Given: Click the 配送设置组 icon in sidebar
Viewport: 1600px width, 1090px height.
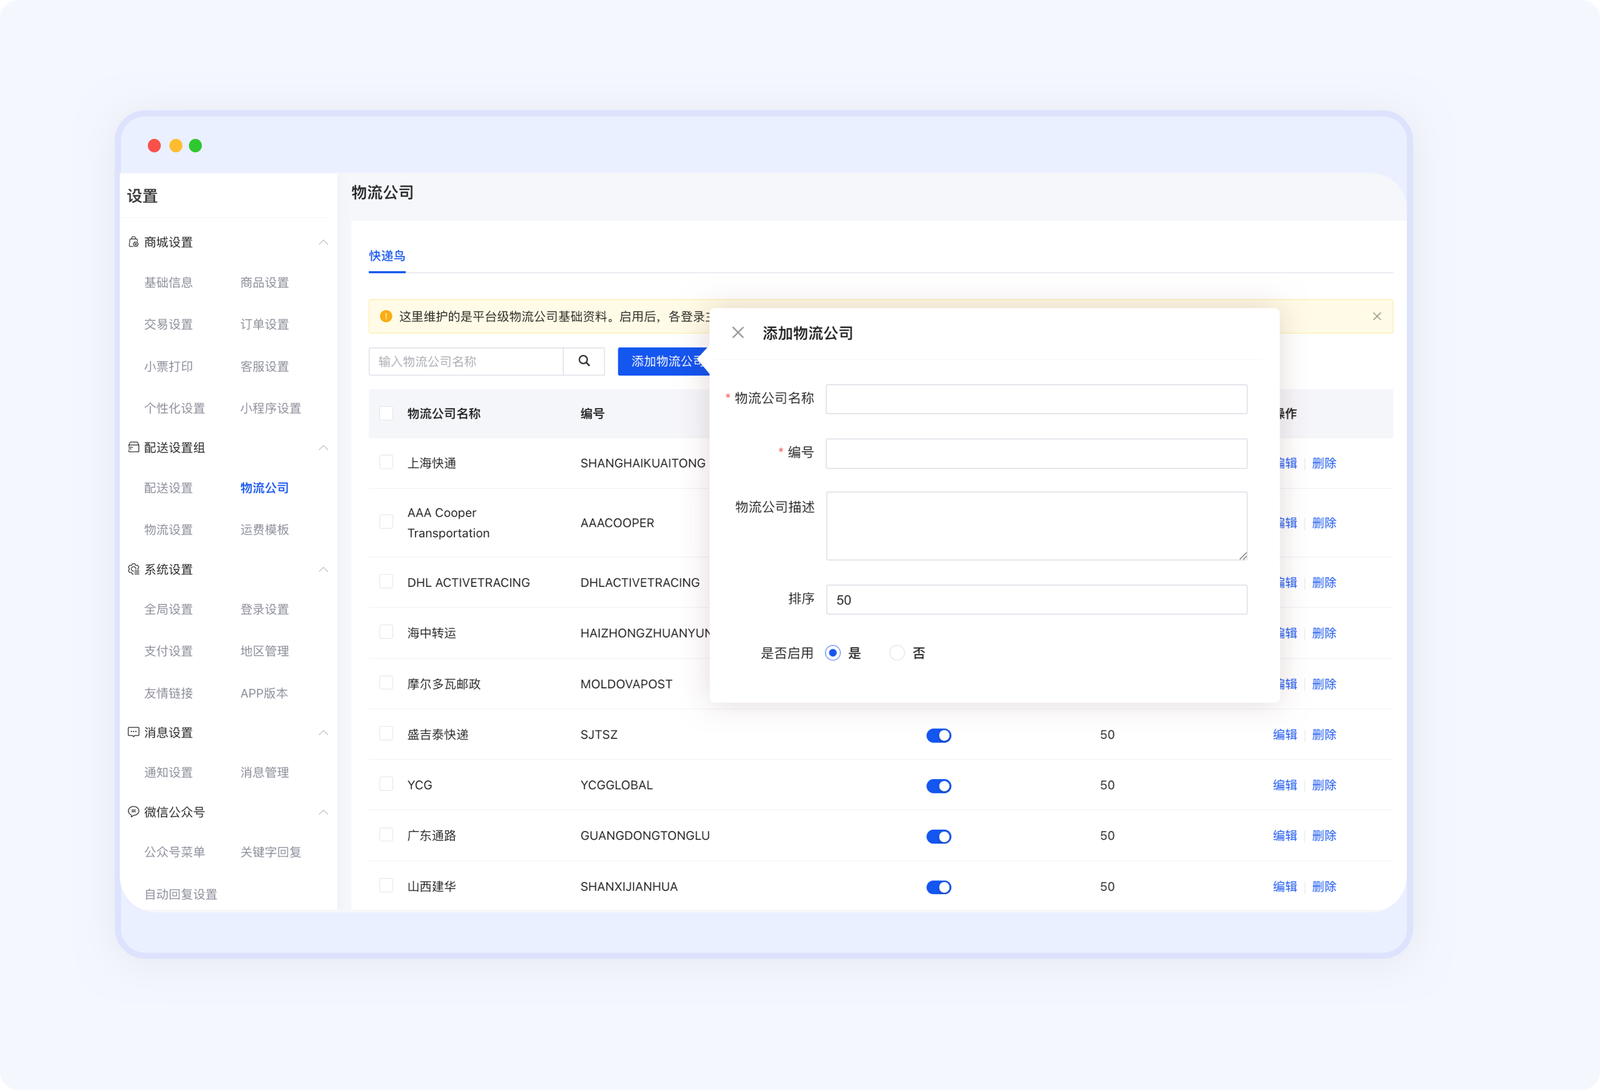Looking at the screenshot, I should pyautogui.click(x=134, y=448).
